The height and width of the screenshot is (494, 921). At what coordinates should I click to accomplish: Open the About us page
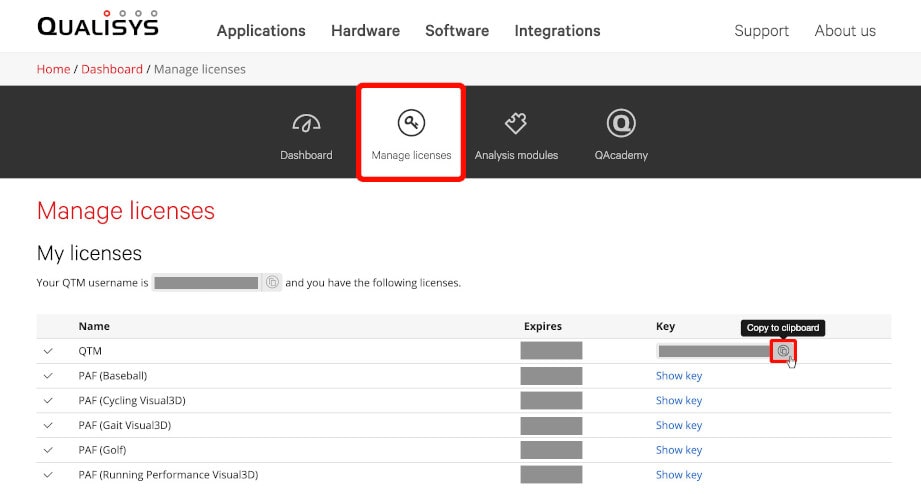click(x=845, y=31)
